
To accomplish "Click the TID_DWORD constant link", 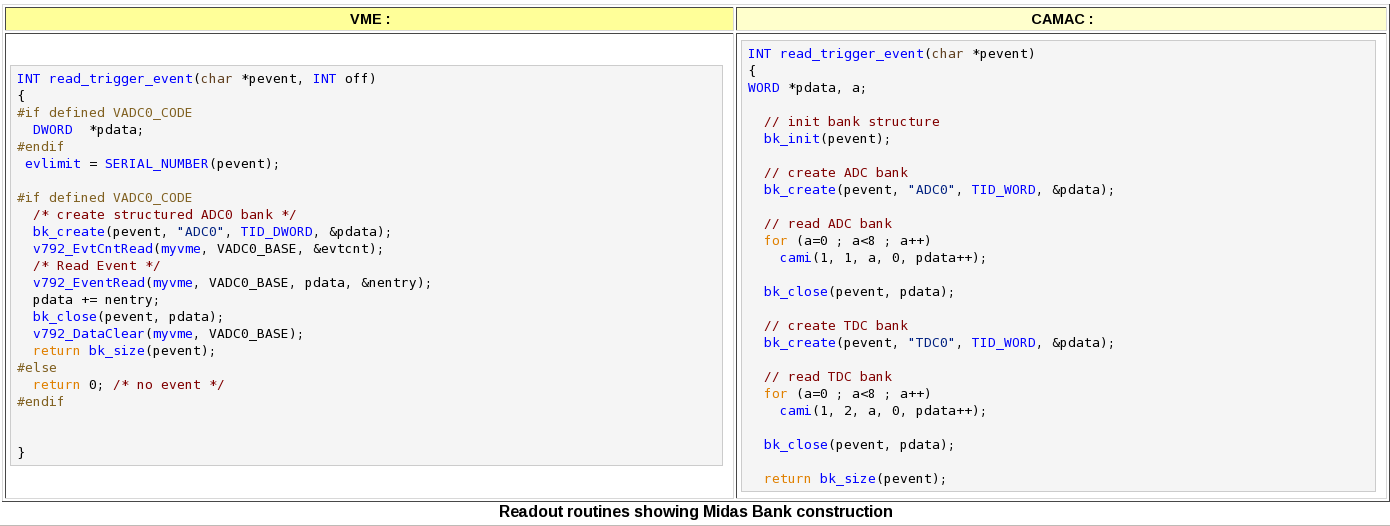I will (x=277, y=231).
